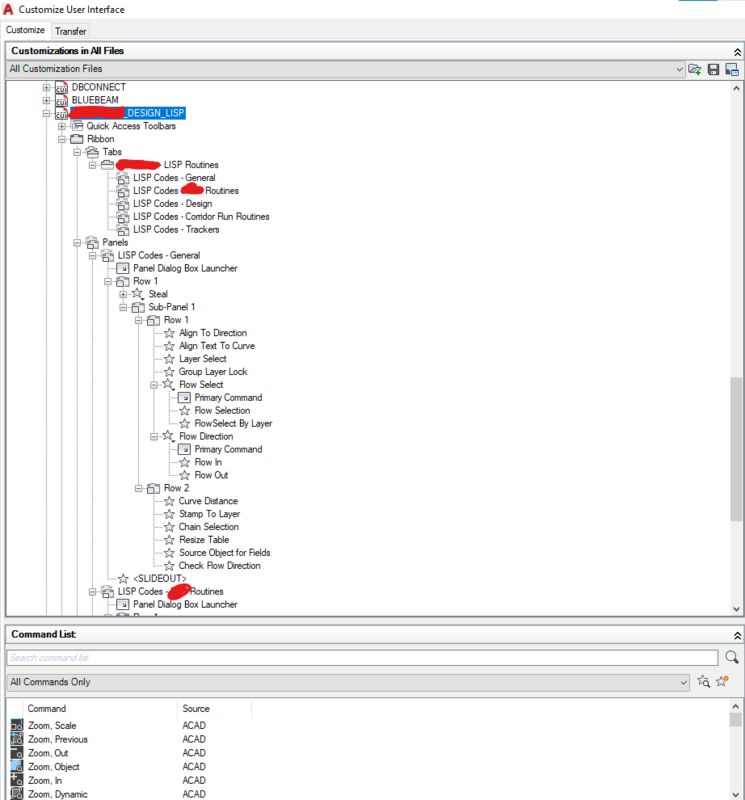Select Stamp To Layer command
Screen dimensions: 745x800
click(209, 514)
